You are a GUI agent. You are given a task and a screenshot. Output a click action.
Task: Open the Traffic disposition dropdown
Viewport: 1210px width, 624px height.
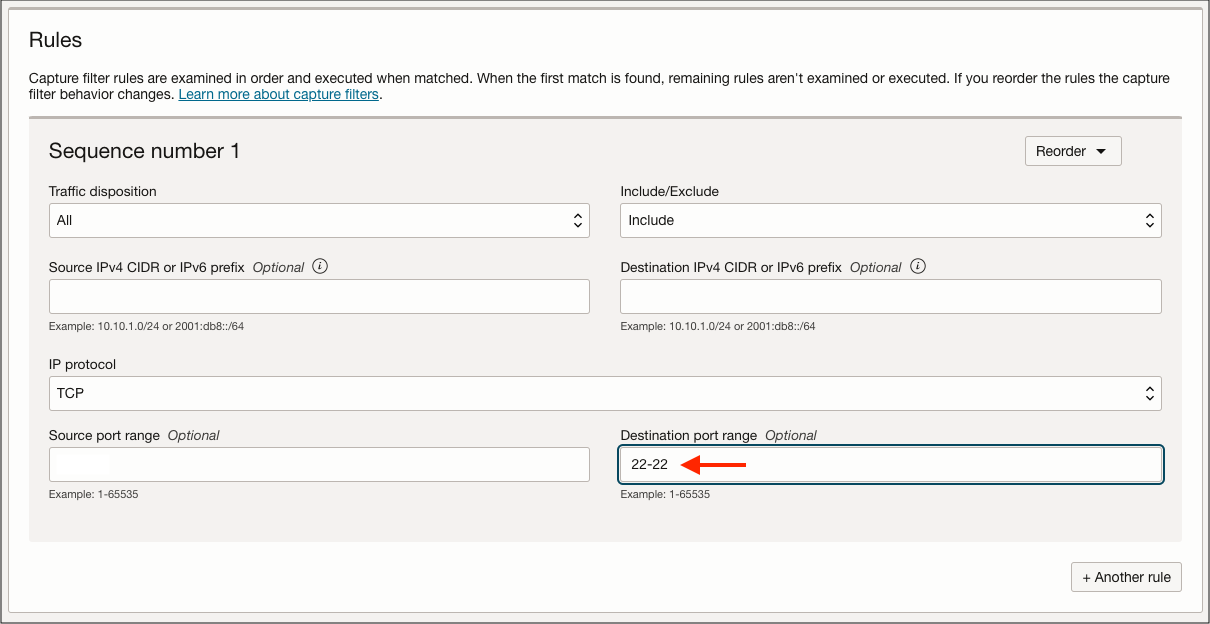coord(319,220)
